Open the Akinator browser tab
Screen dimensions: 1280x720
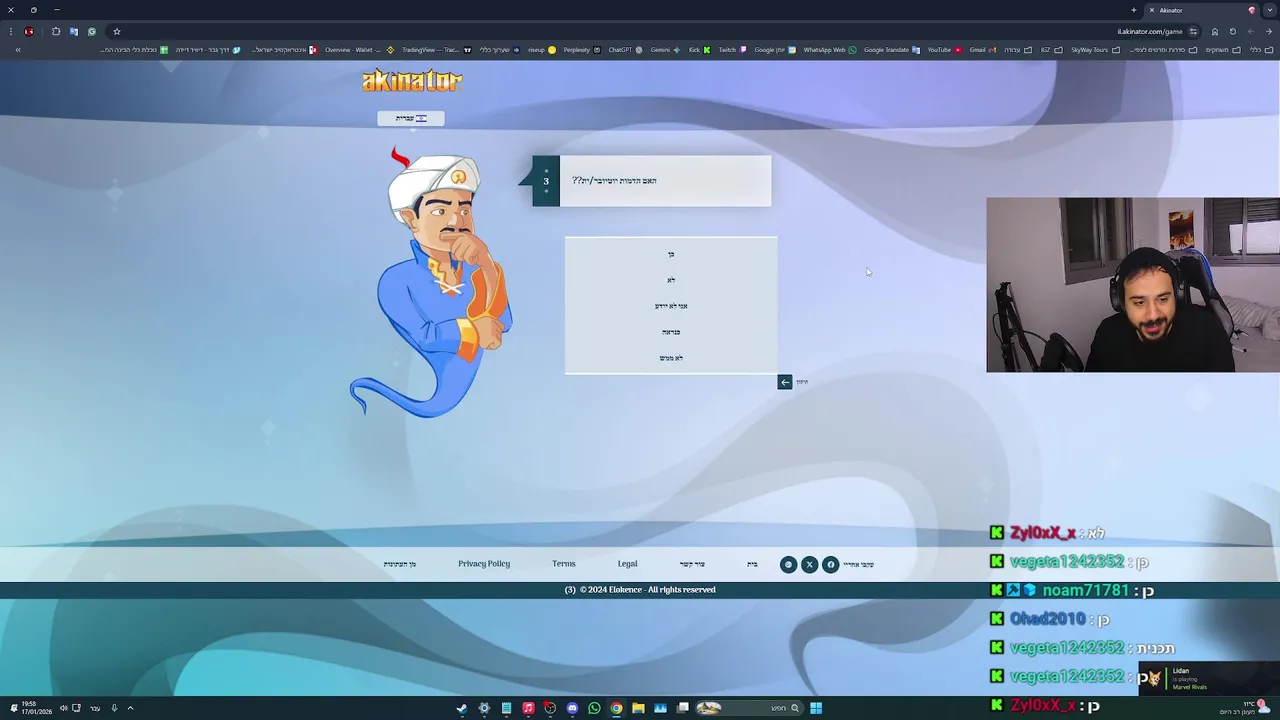pyautogui.click(x=1200, y=10)
